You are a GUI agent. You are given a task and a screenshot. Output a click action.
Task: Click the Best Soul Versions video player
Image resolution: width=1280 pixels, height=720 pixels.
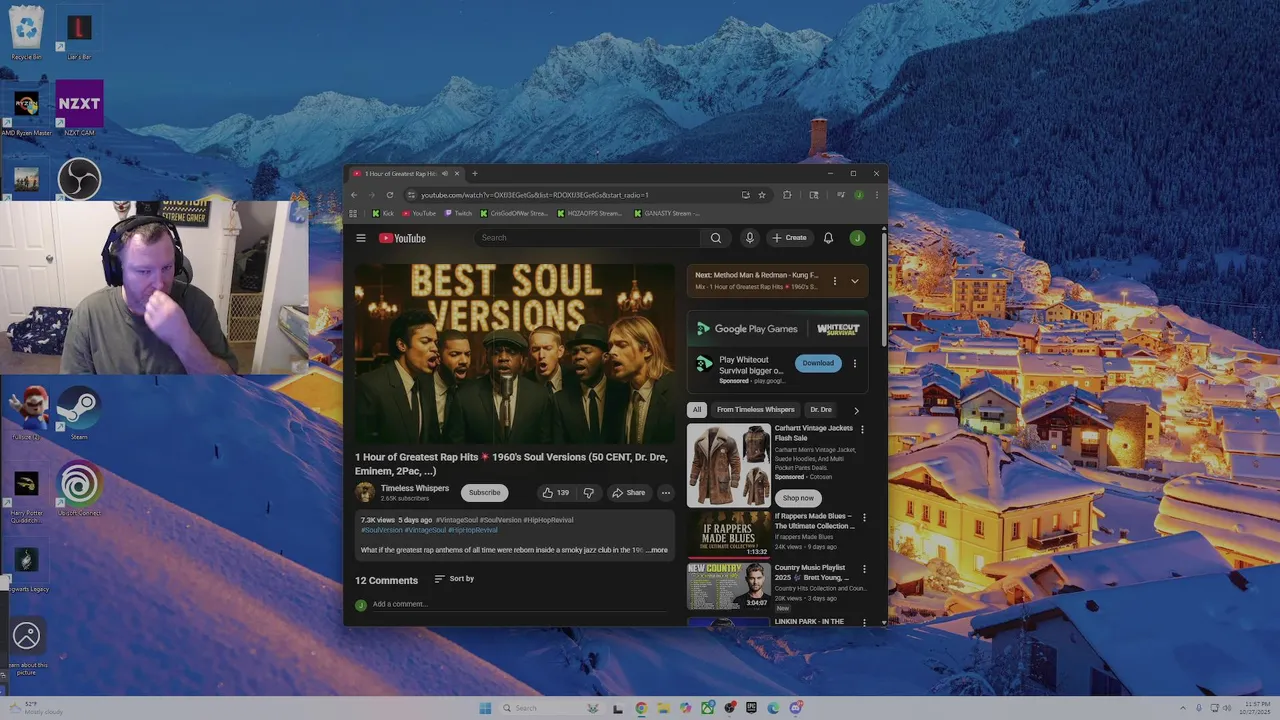click(x=515, y=354)
